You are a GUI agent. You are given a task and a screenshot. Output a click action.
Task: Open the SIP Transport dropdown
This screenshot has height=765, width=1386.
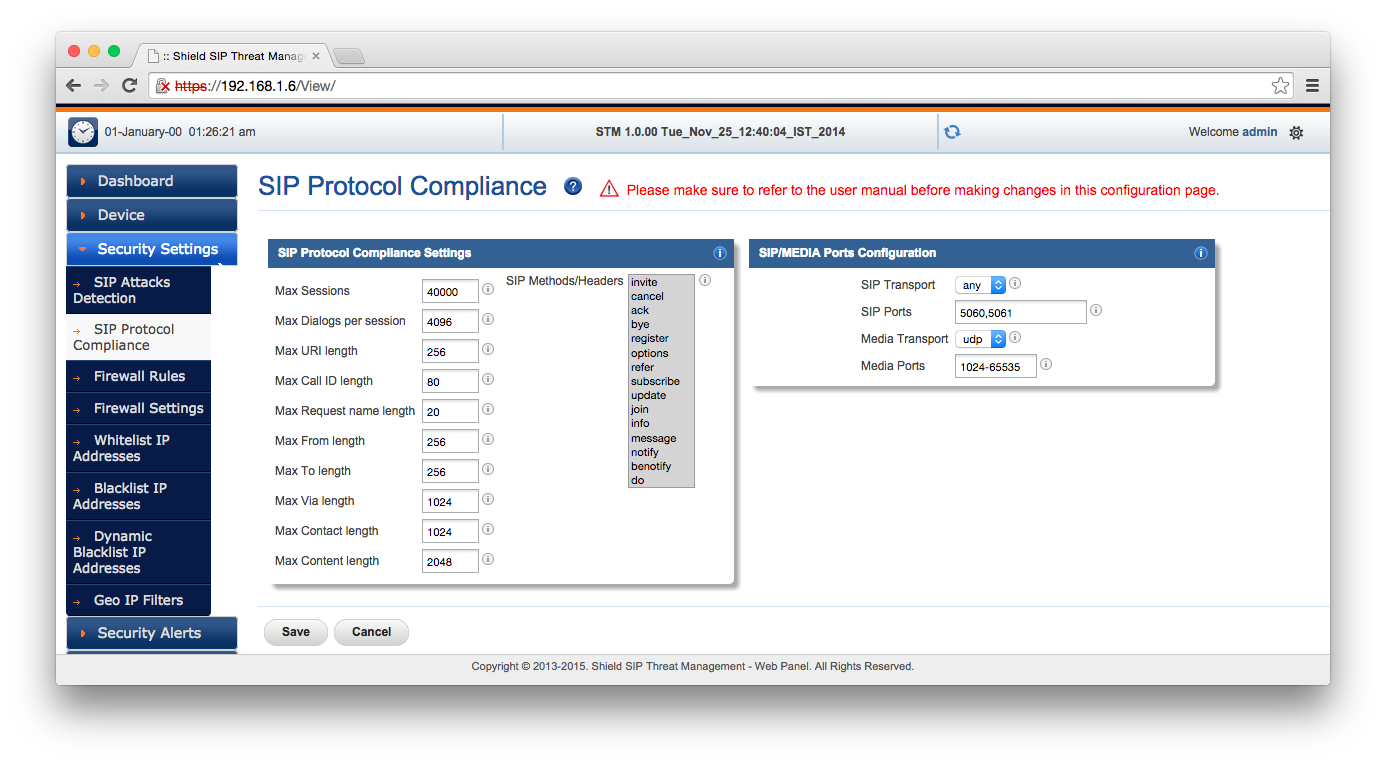[x=980, y=285]
